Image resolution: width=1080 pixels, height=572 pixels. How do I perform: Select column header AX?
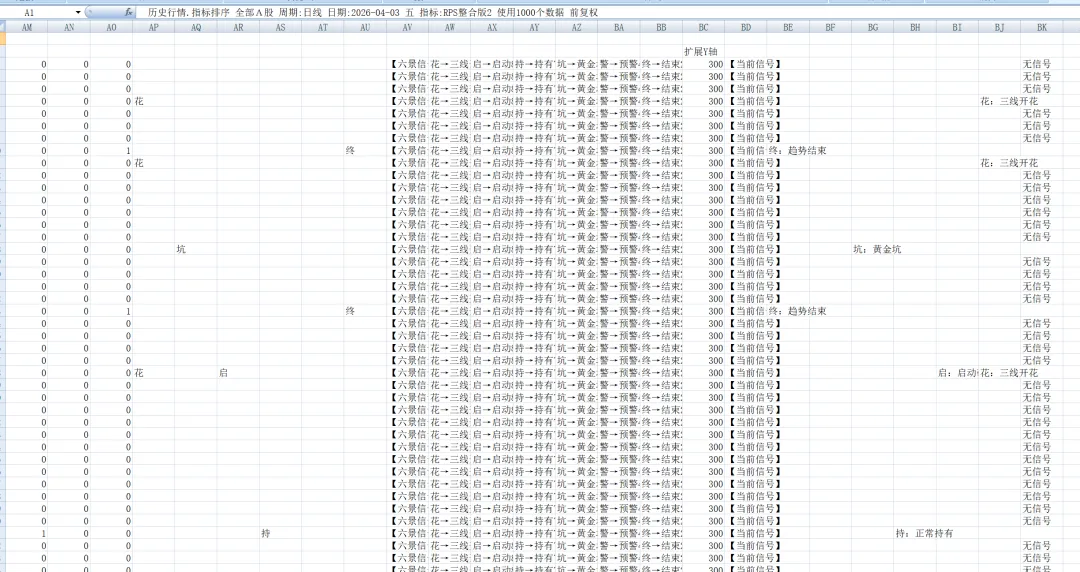coord(492,28)
